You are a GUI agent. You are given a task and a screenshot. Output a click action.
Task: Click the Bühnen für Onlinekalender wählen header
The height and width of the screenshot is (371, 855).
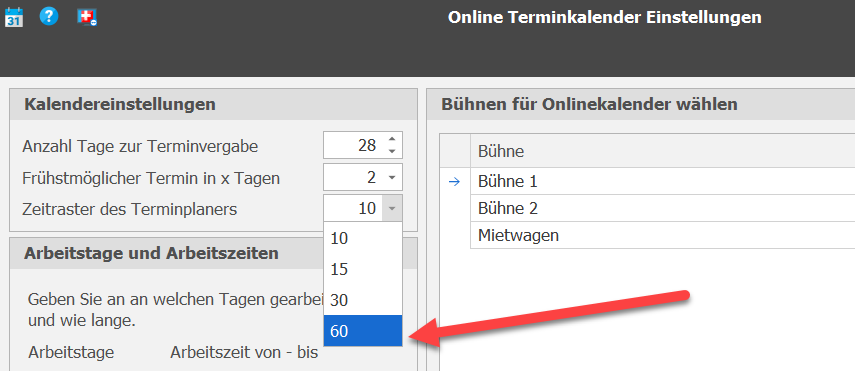[641, 104]
